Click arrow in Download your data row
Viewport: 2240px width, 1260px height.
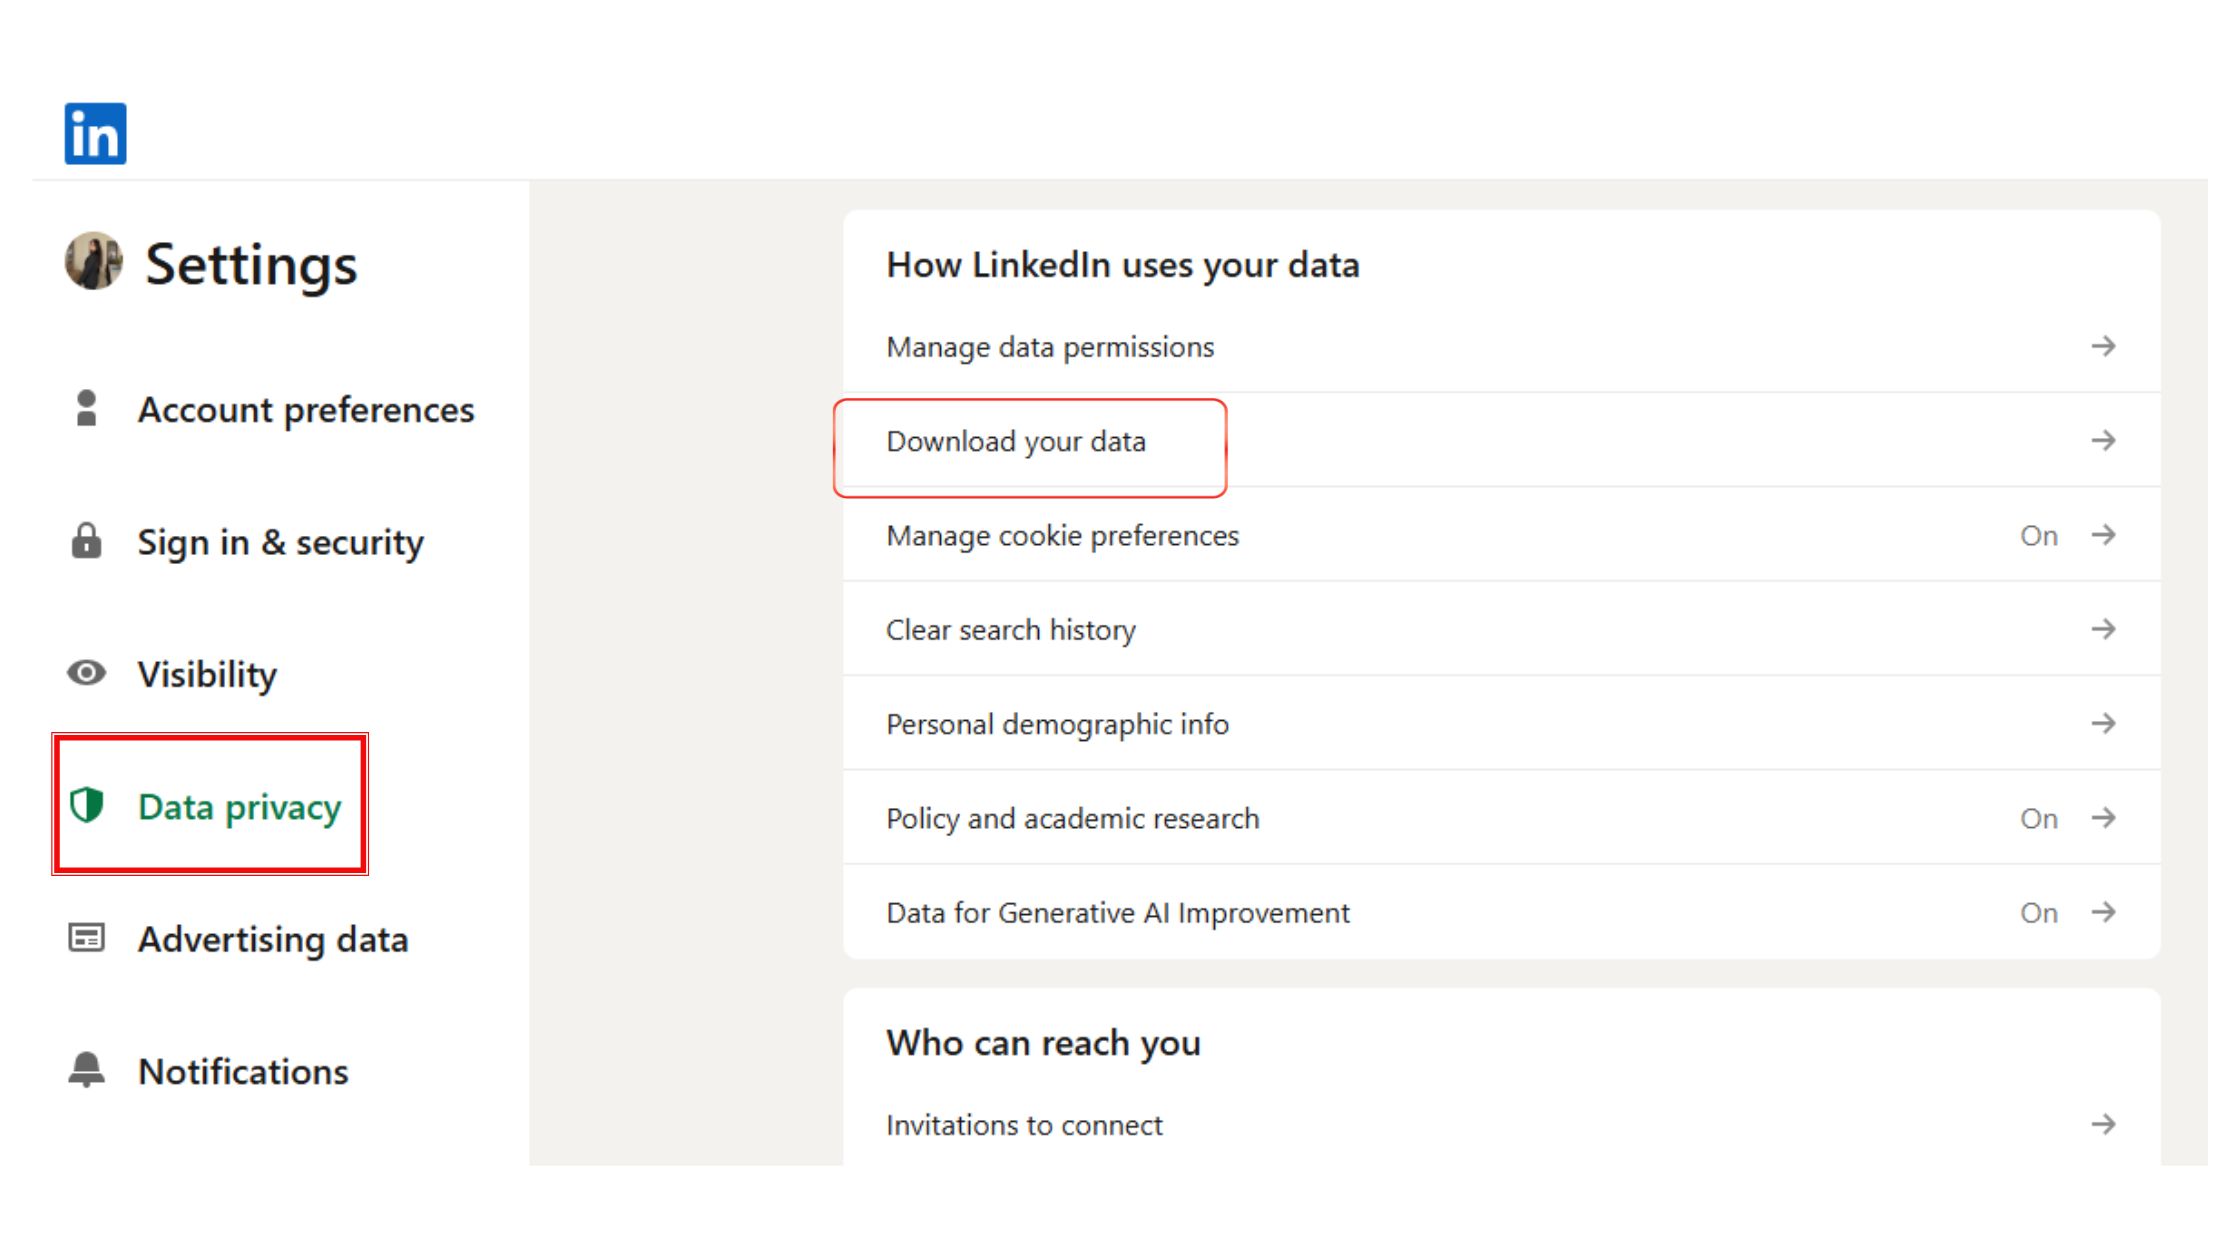point(2103,440)
